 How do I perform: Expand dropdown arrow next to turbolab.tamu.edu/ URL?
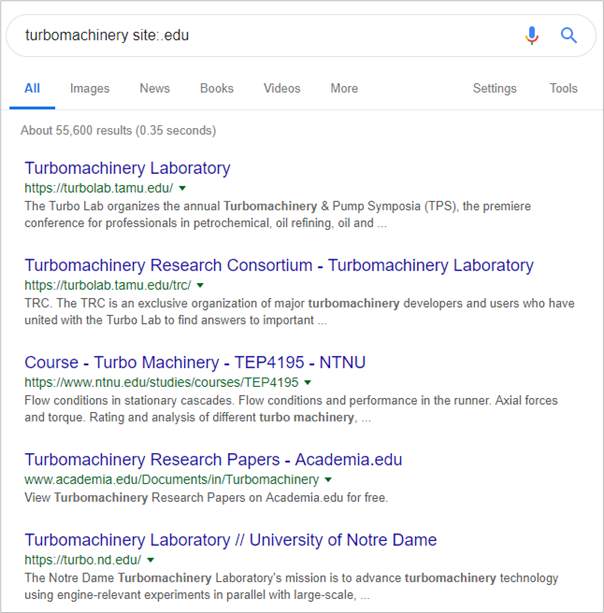(x=182, y=188)
